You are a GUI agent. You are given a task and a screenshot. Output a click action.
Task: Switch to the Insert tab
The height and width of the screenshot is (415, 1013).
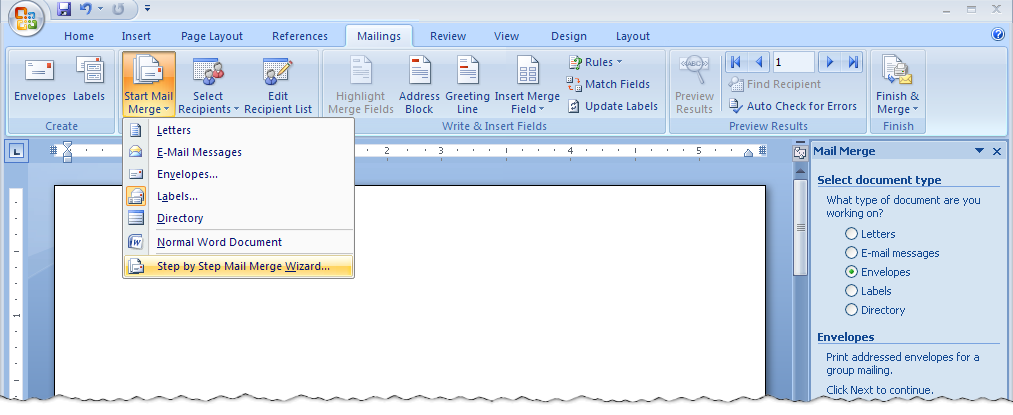point(136,36)
